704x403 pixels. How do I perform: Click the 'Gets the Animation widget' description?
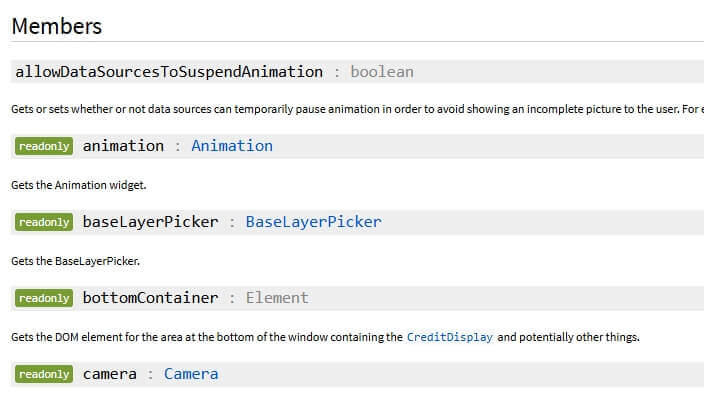[79, 185]
